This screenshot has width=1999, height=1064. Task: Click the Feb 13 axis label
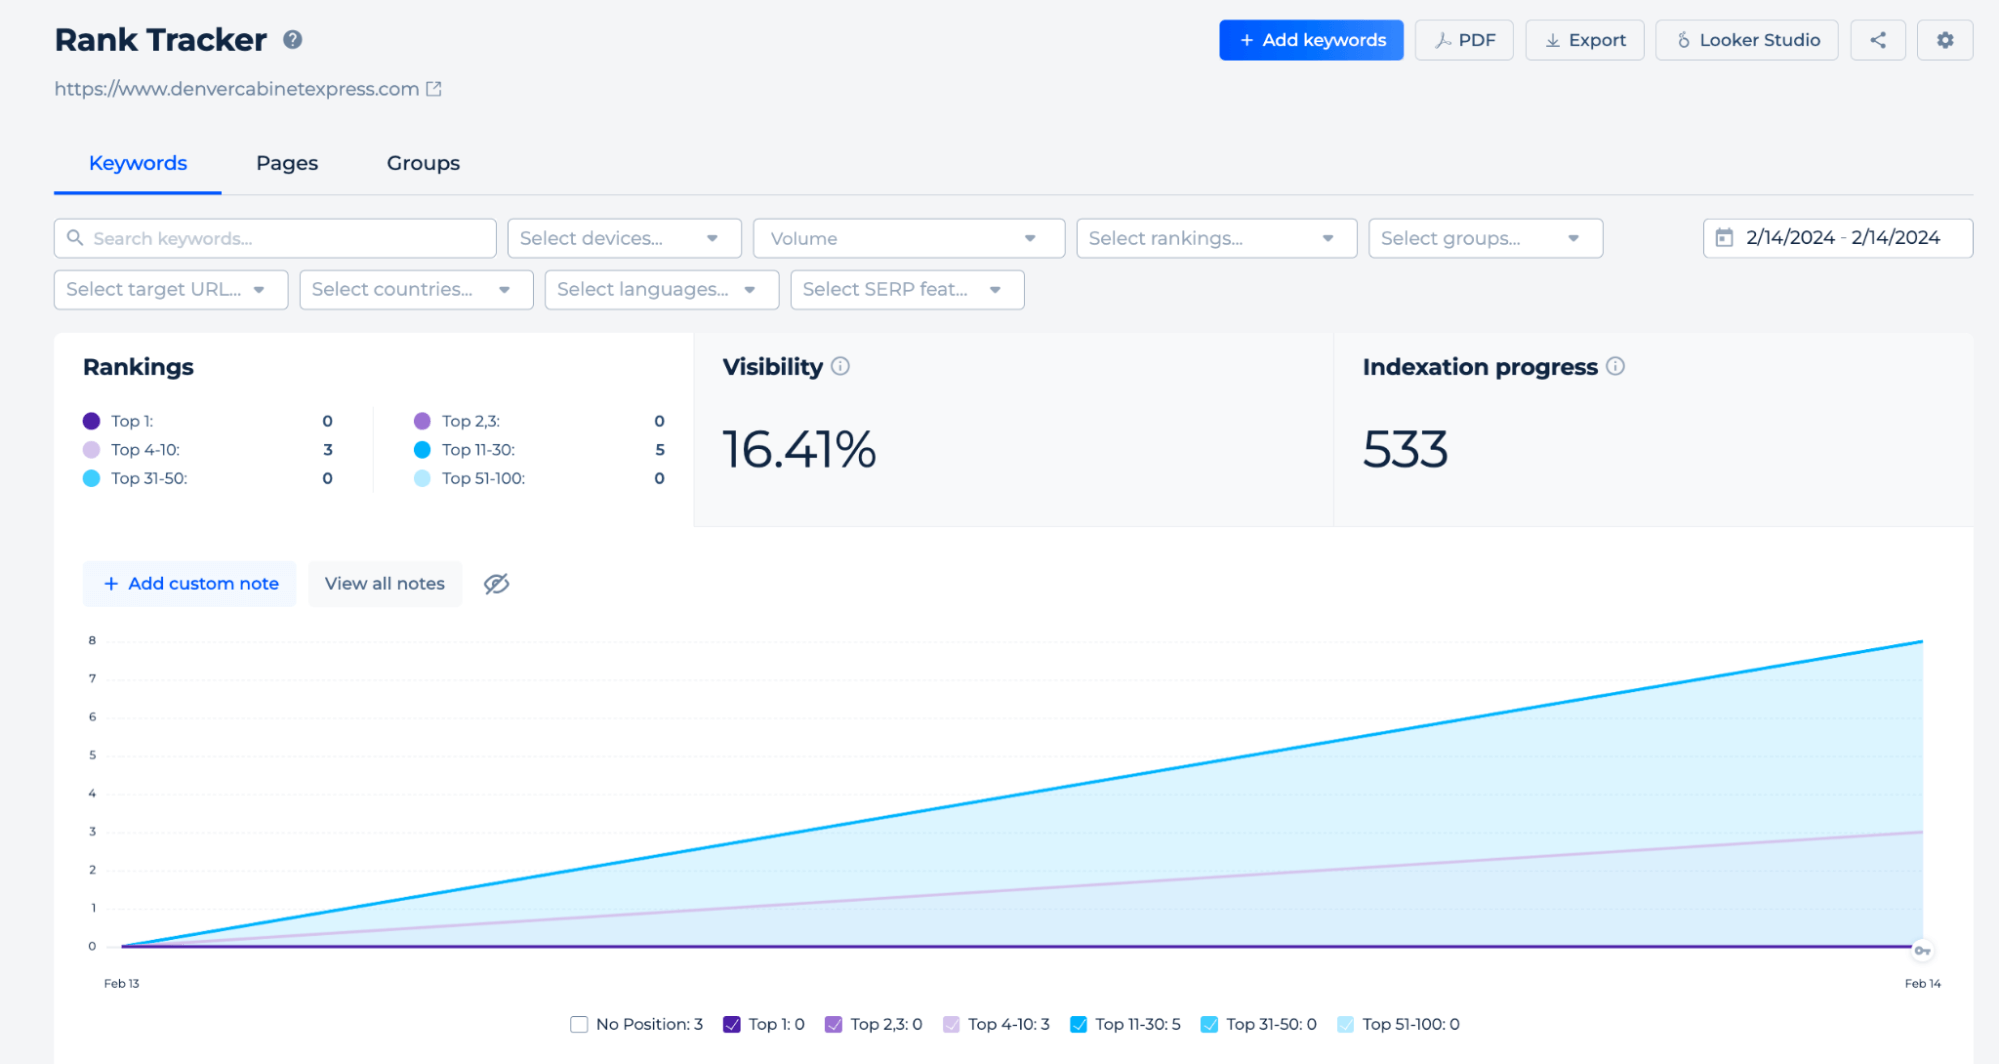122,984
